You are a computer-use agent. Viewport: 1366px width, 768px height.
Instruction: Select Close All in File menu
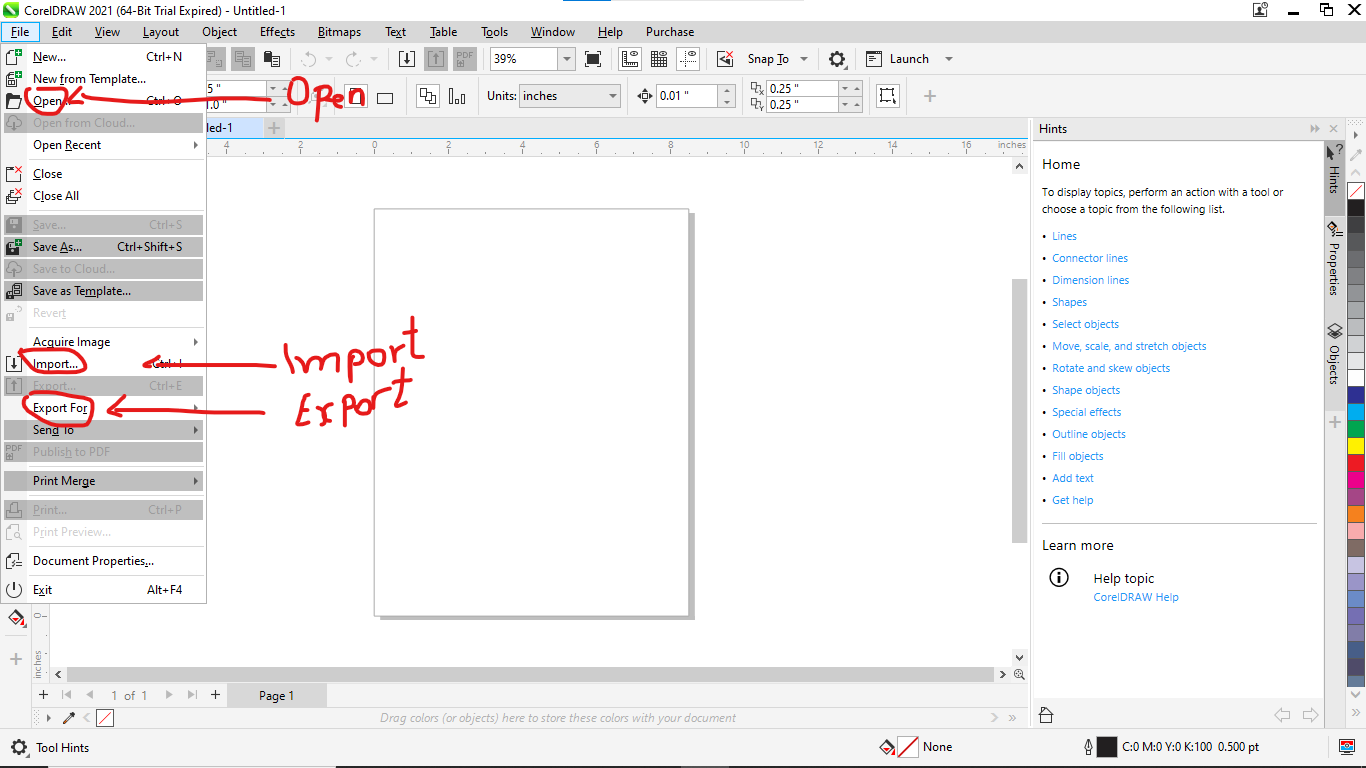pos(104,196)
